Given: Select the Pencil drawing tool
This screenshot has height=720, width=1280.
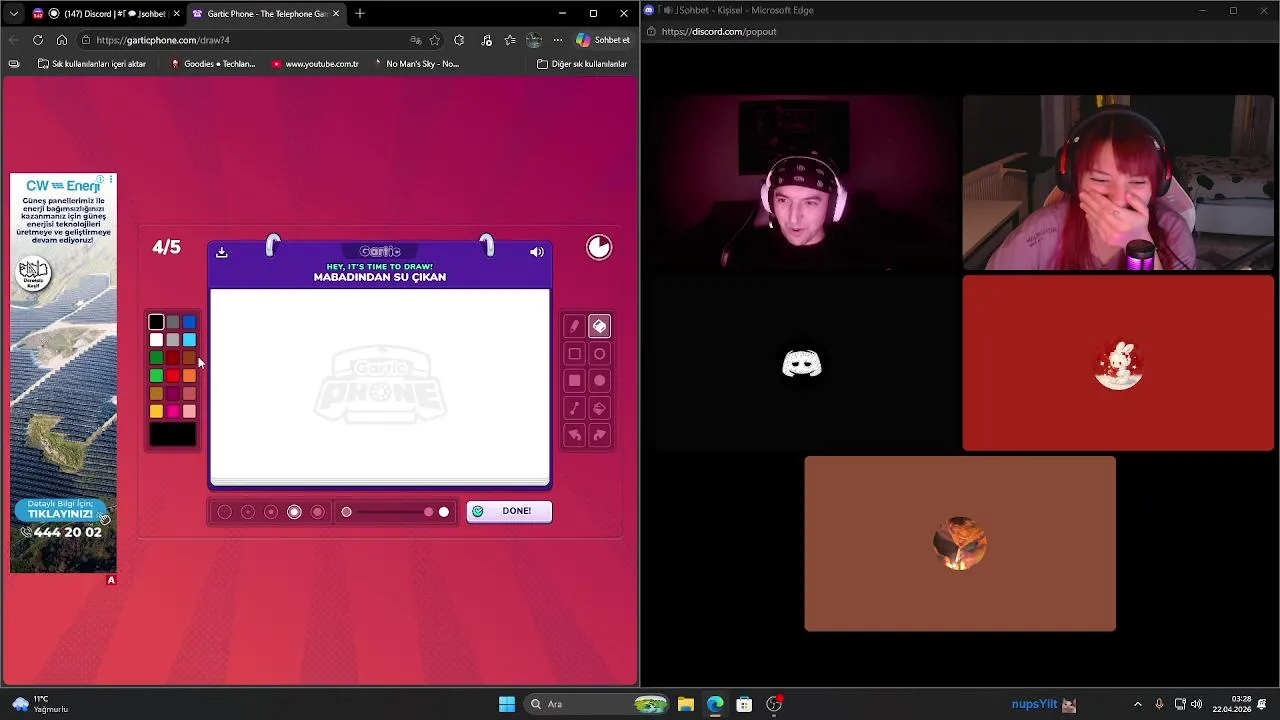Looking at the screenshot, I should [574, 326].
